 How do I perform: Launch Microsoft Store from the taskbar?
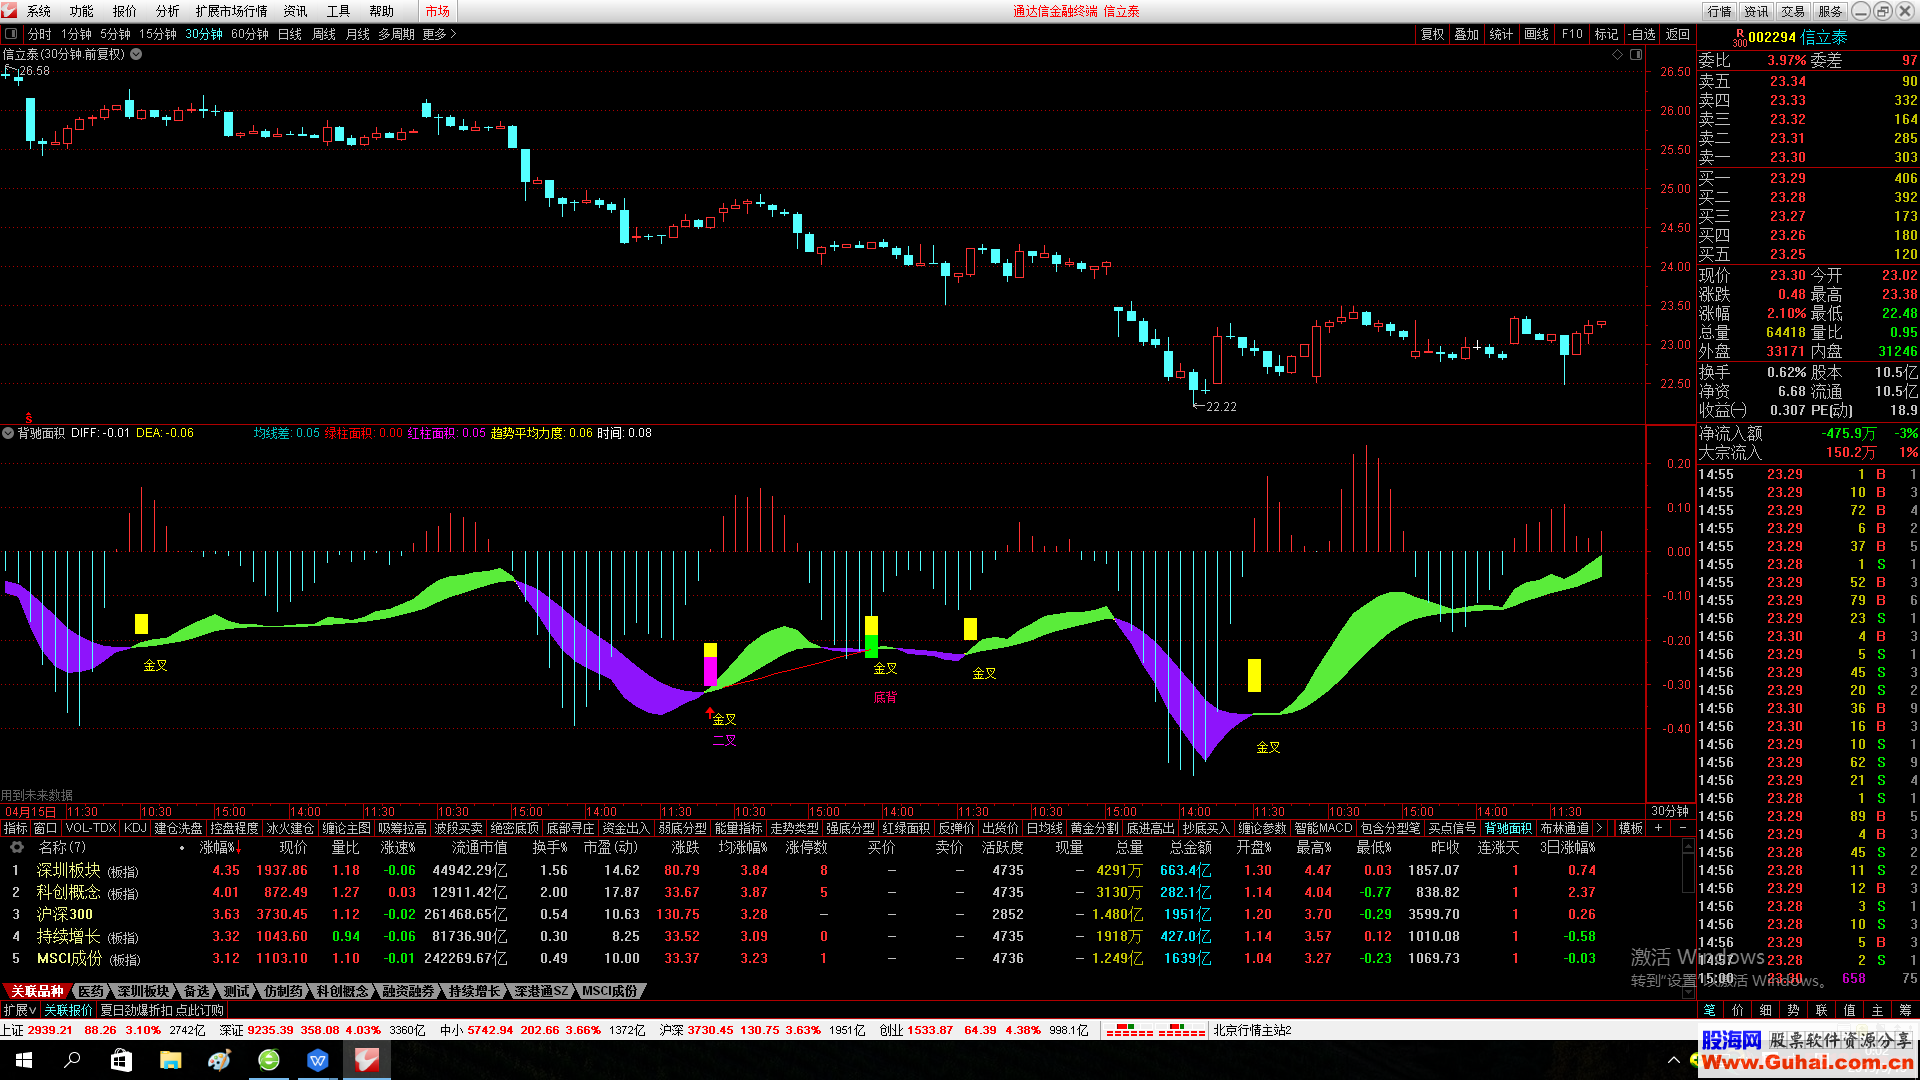(121, 1060)
